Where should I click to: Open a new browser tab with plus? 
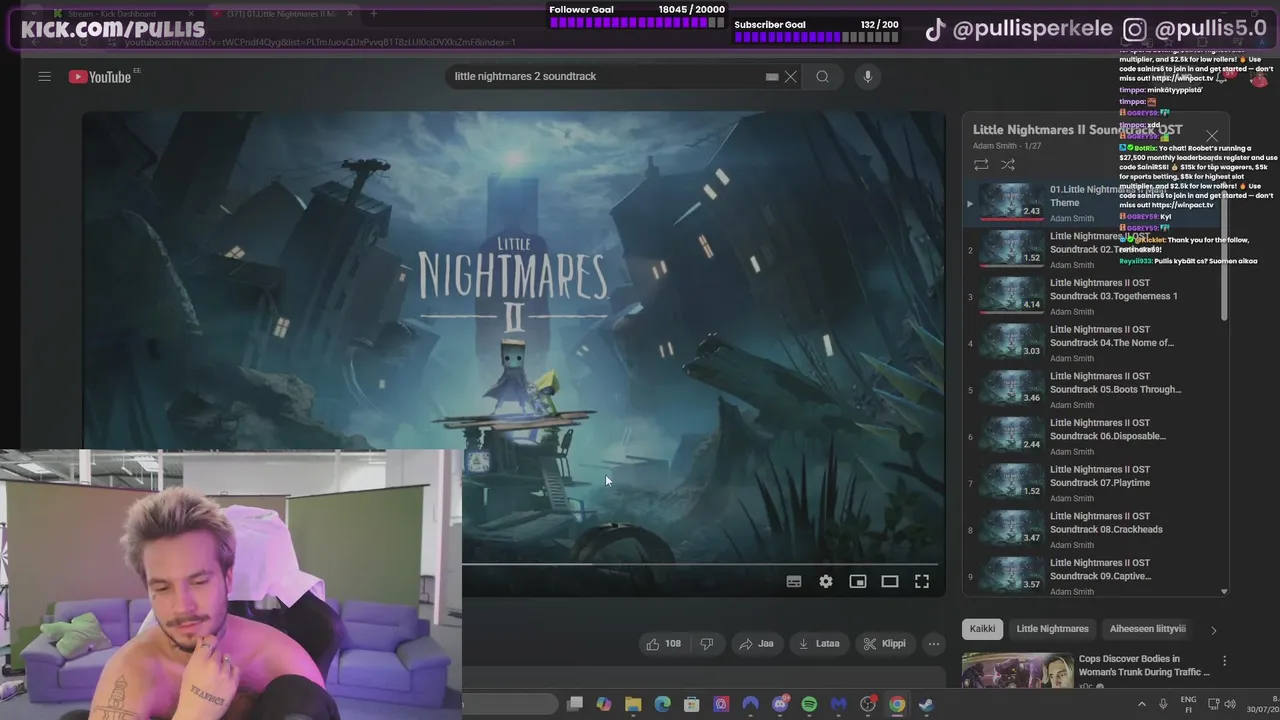[373, 14]
